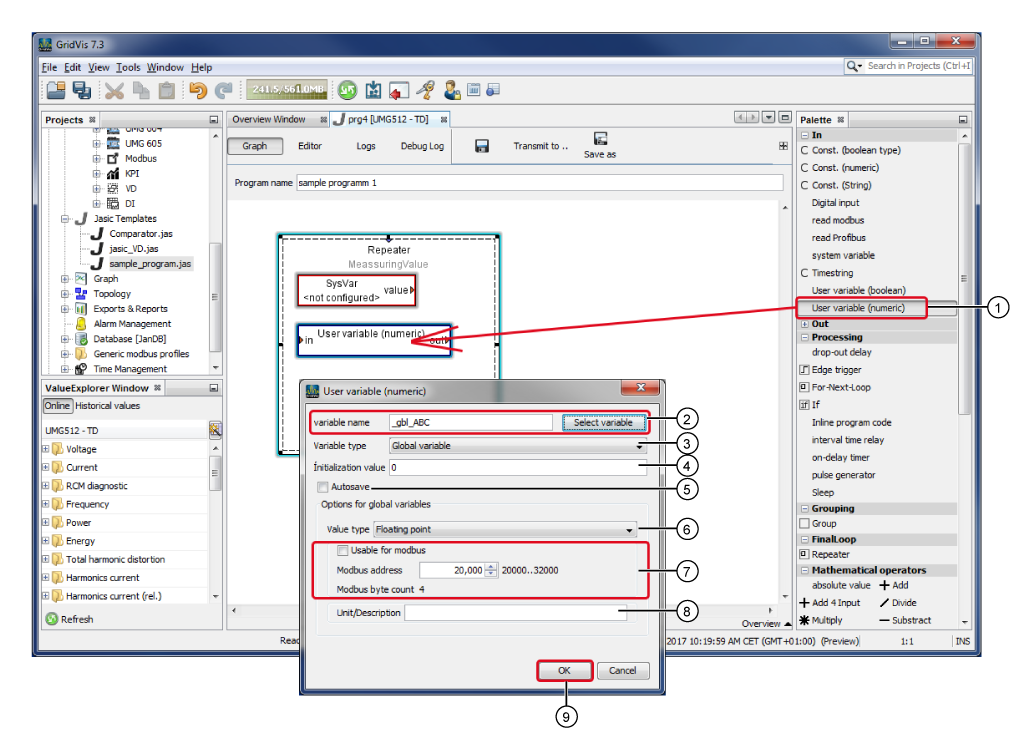Screen dimensions: 1024x739
Task: Click the Undo arrow in the toolbar
Action: point(198,90)
